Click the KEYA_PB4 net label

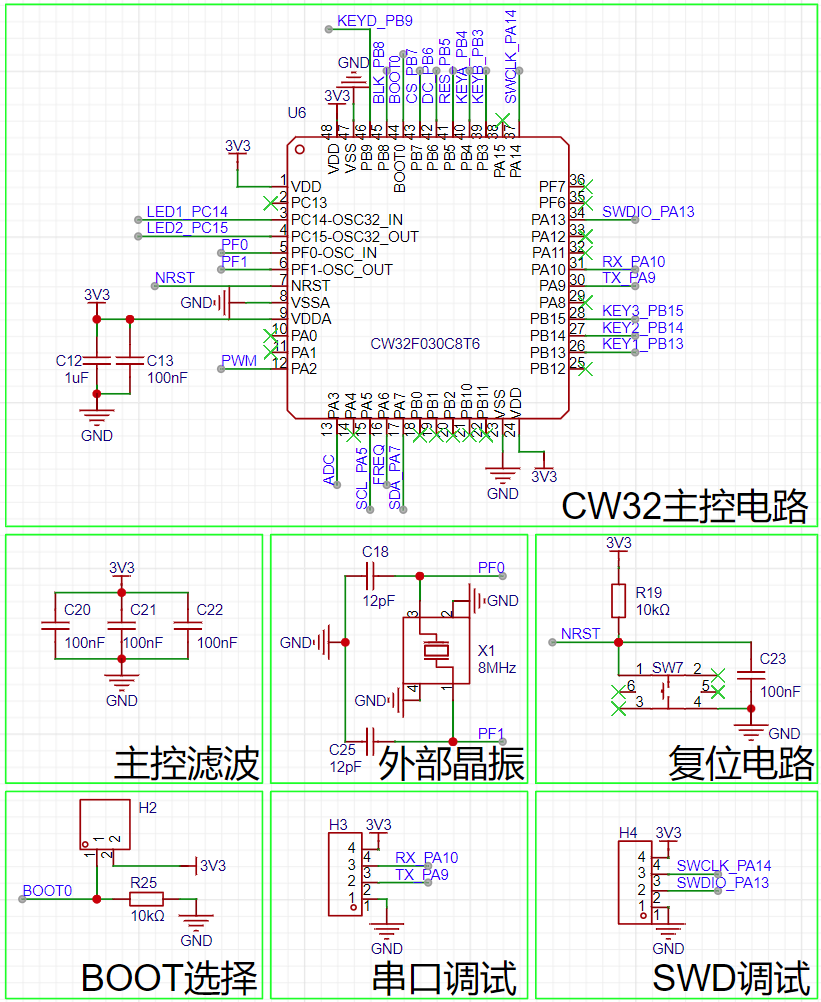461,68
